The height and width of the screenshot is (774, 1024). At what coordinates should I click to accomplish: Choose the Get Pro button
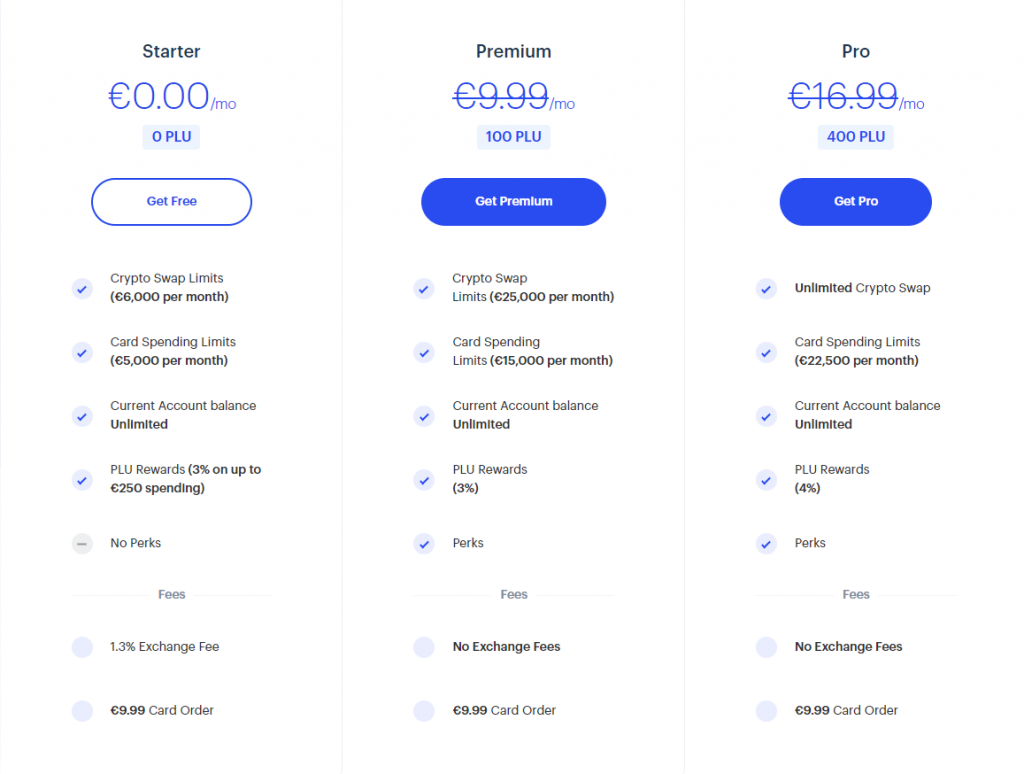point(856,202)
